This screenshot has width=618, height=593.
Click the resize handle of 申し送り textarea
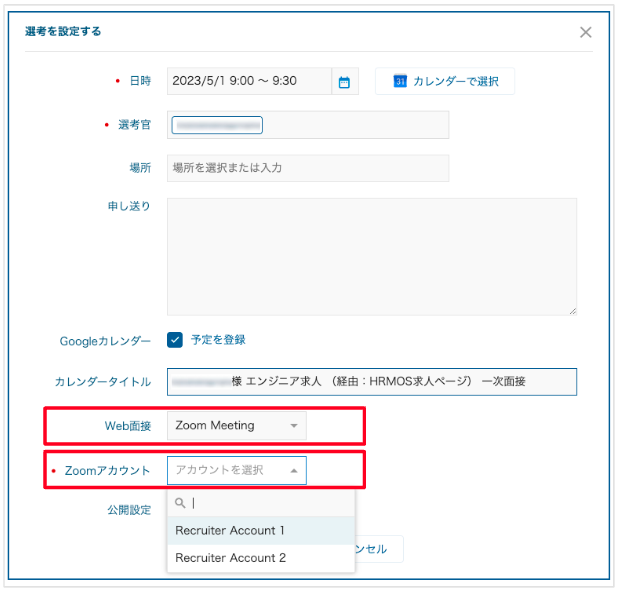coord(572,311)
